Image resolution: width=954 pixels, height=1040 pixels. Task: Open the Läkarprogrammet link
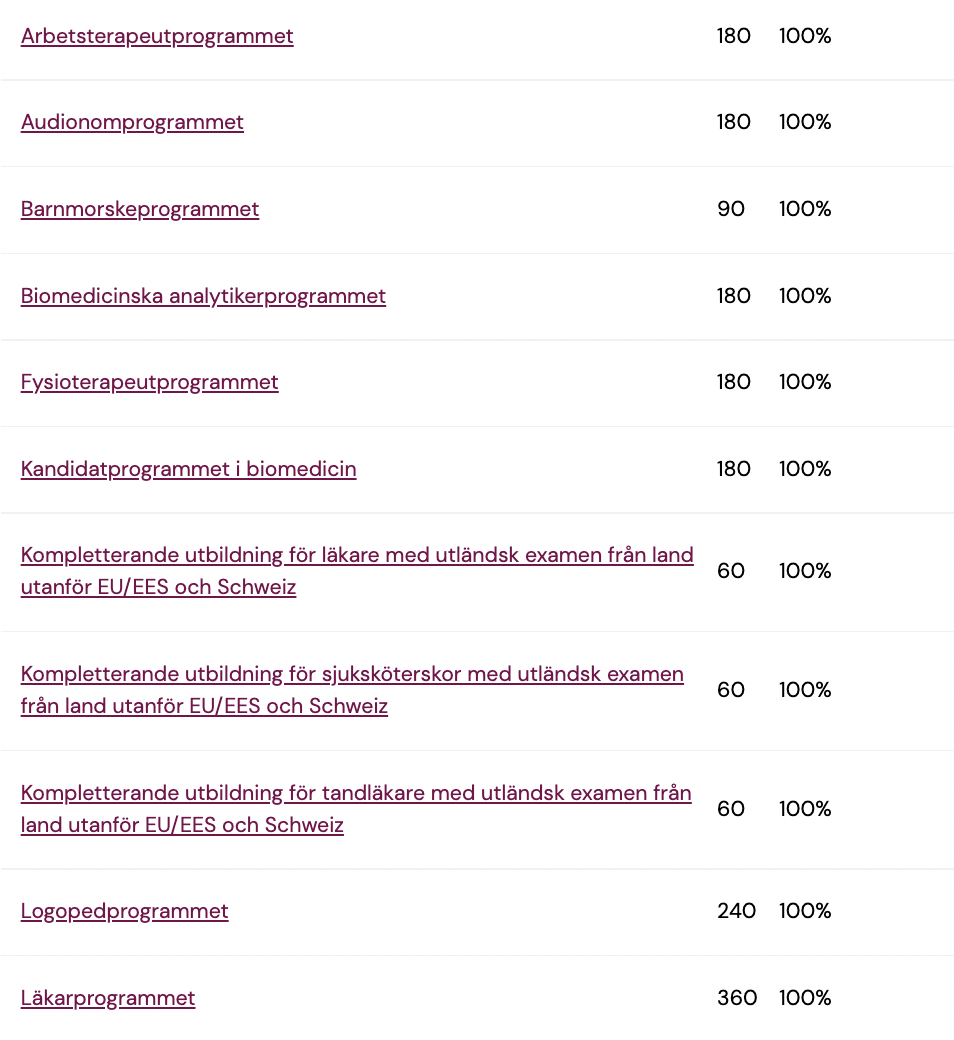pos(107,999)
